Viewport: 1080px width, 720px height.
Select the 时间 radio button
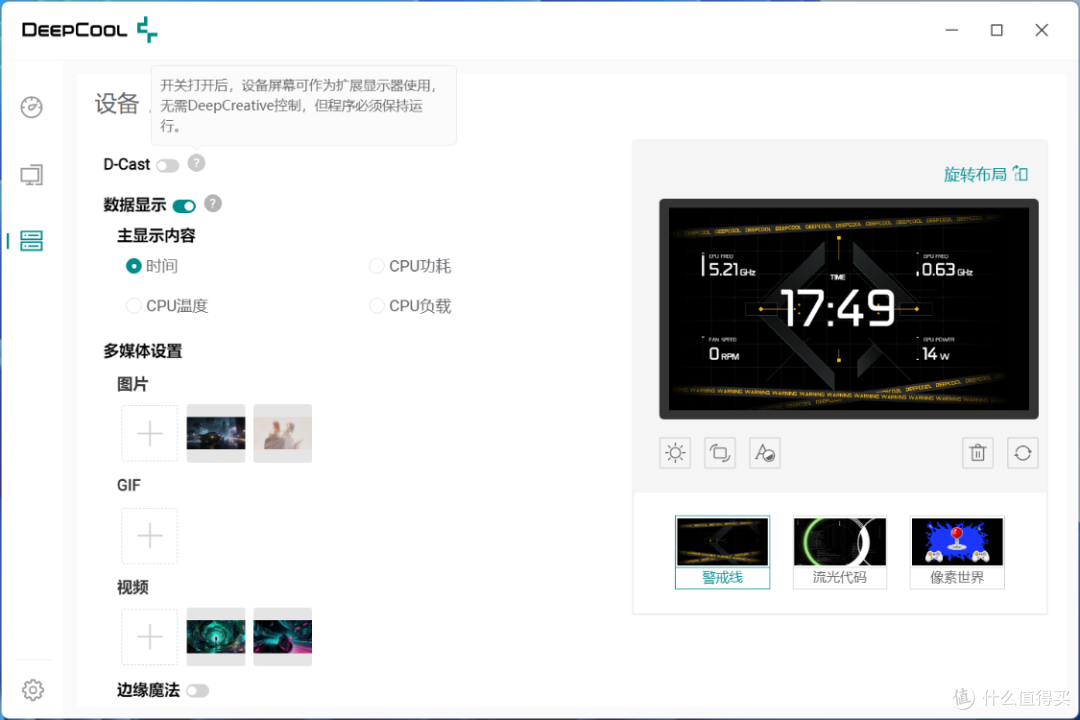click(x=134, y=266)
